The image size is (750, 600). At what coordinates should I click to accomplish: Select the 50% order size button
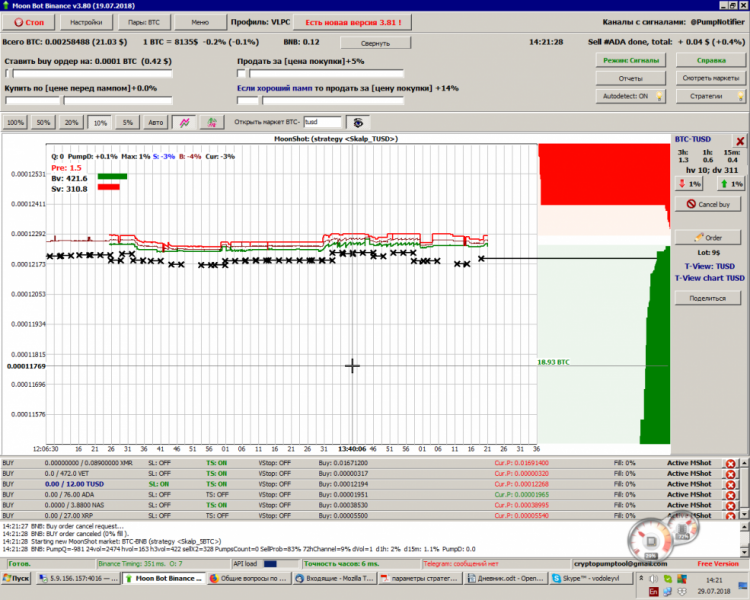click(43, 122)
